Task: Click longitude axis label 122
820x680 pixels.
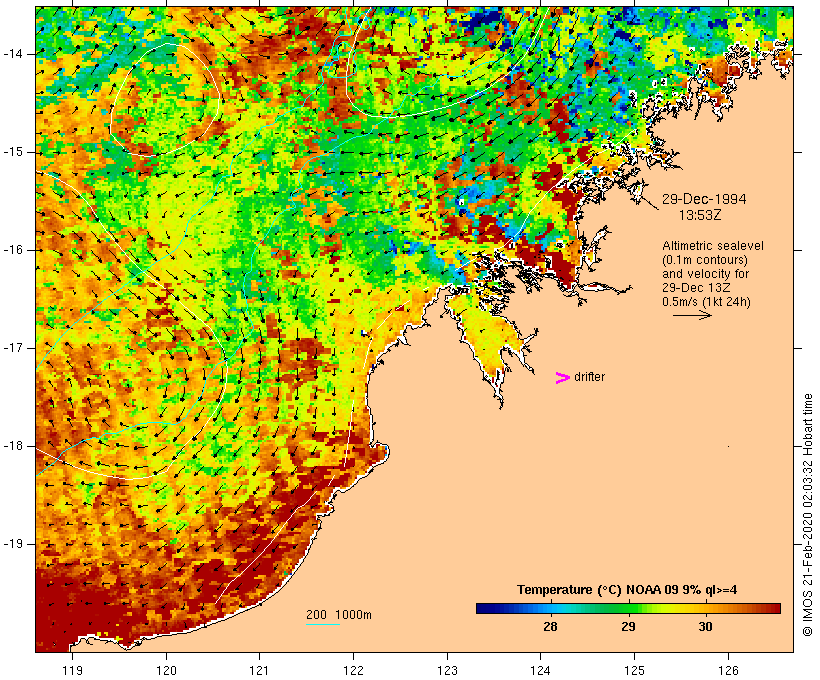Action: pos(354,670)
